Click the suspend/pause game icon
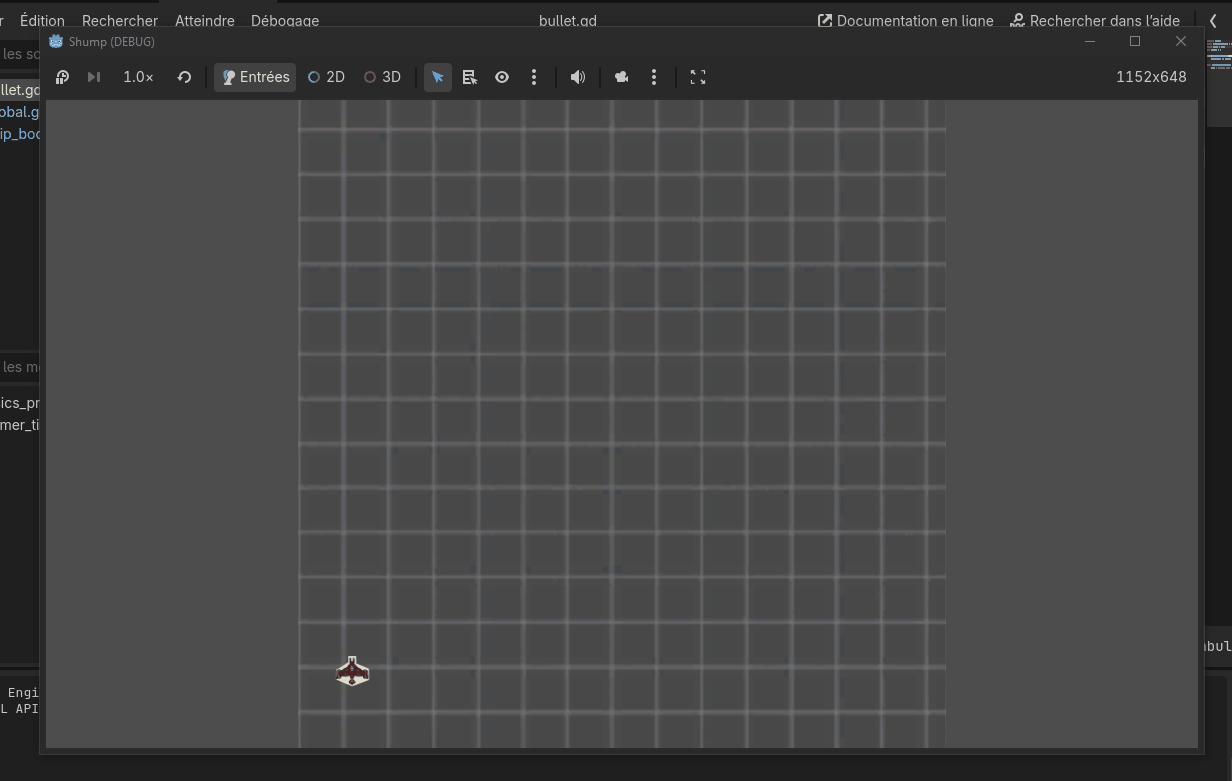The width and height of the screenshot is (1232, 781). click(62, 77)
